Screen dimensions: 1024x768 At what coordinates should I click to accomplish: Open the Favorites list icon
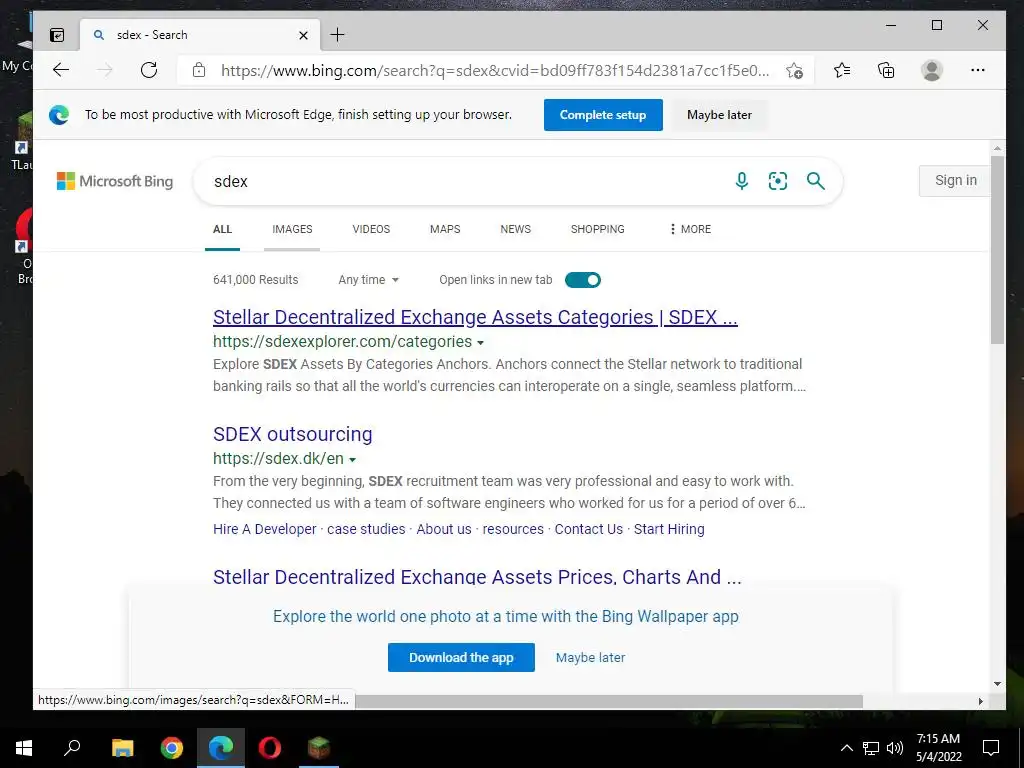tap(842, 70)
